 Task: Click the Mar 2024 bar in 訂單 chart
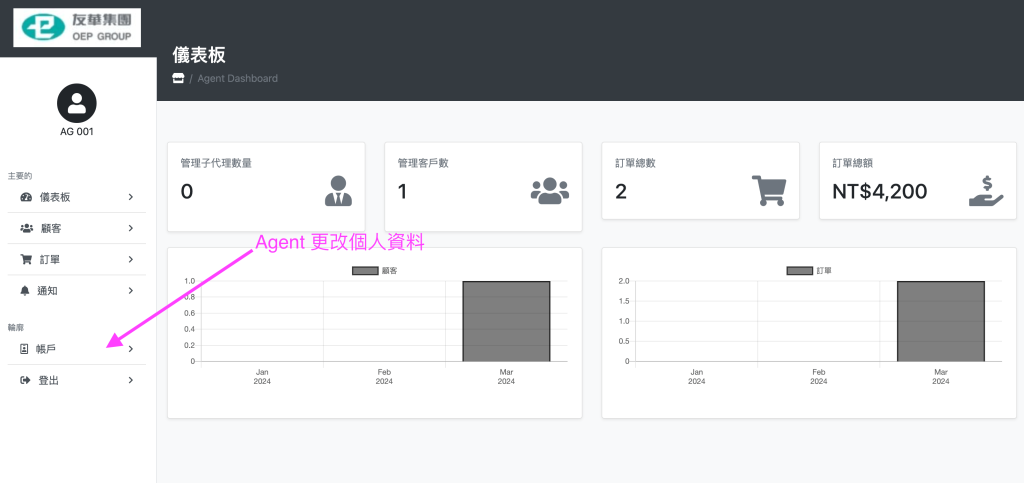pos(940,321)
